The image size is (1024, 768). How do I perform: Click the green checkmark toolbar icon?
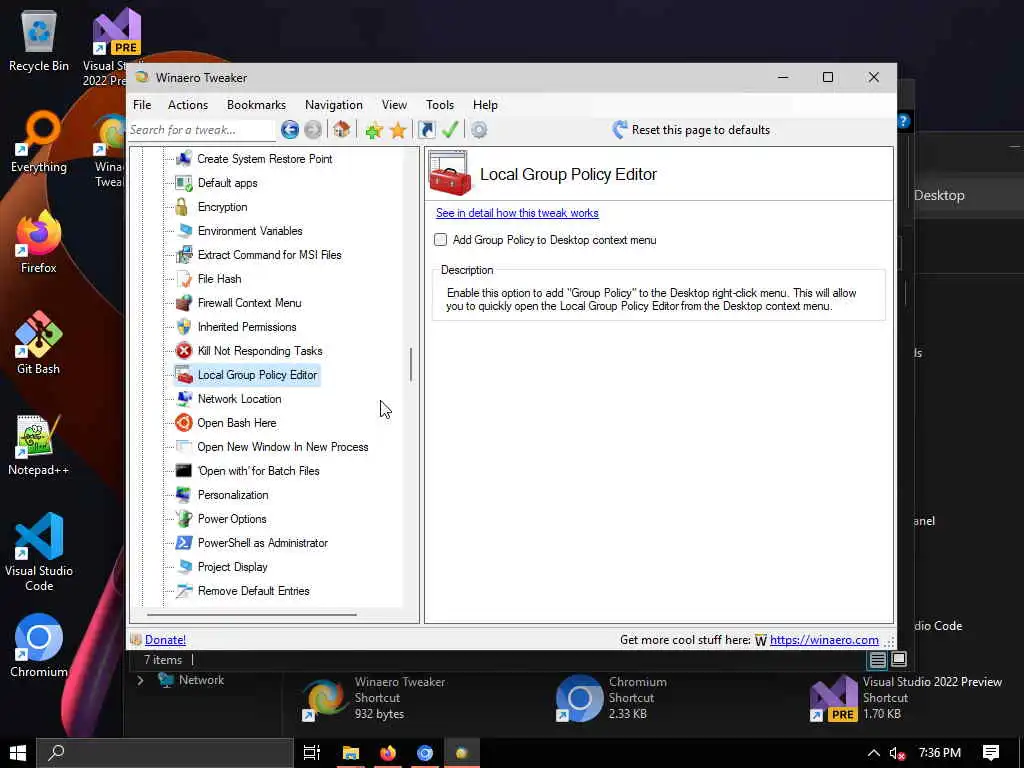click(450, 129)
